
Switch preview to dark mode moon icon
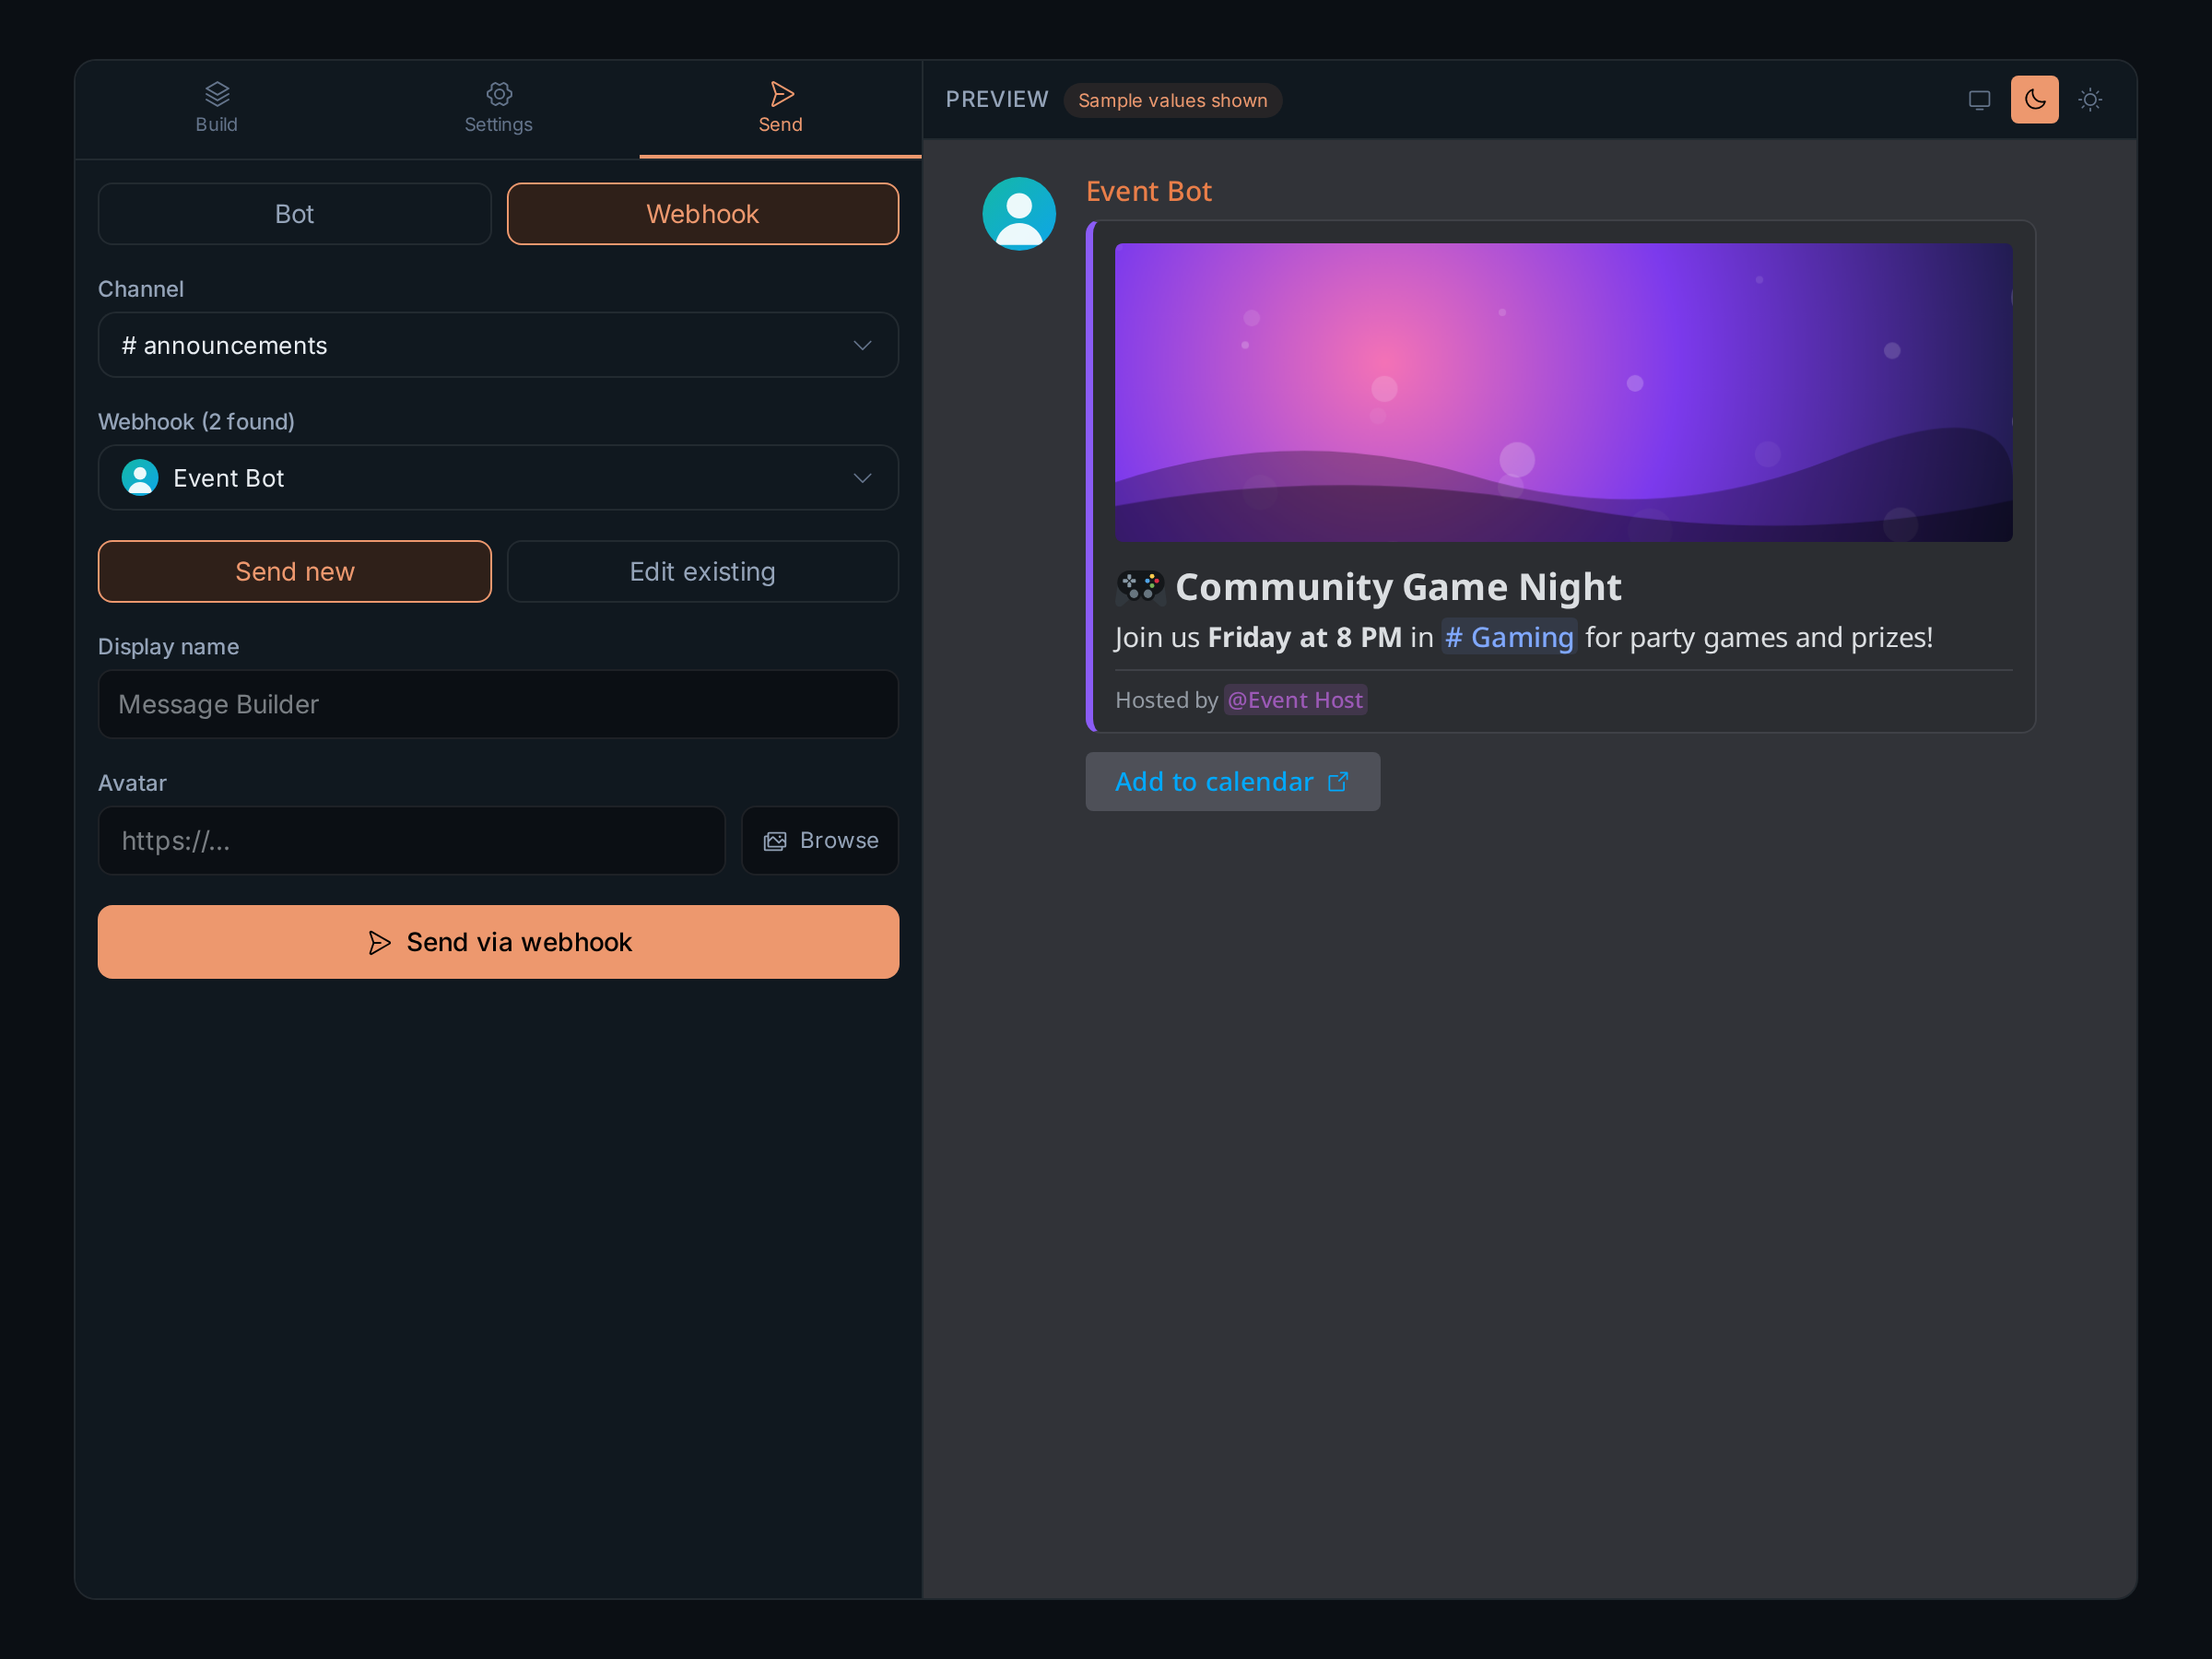pos(2034,100)
